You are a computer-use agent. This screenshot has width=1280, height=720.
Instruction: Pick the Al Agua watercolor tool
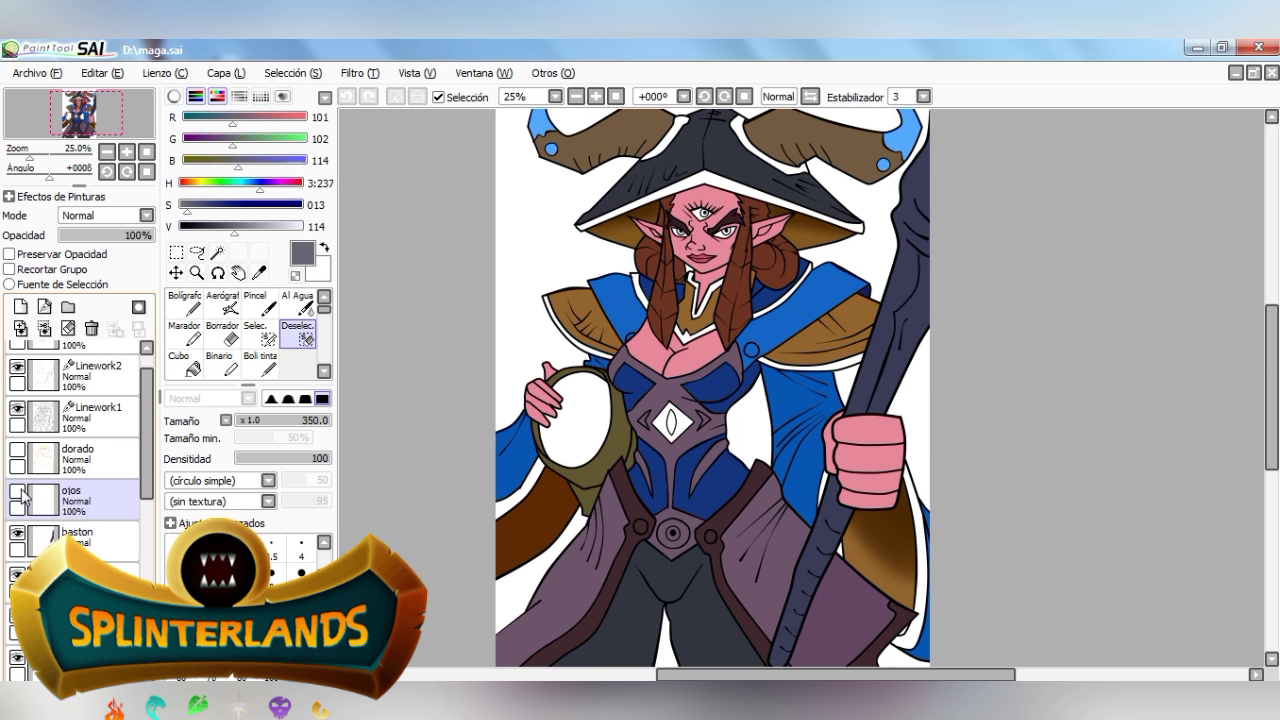coord(297,303)
